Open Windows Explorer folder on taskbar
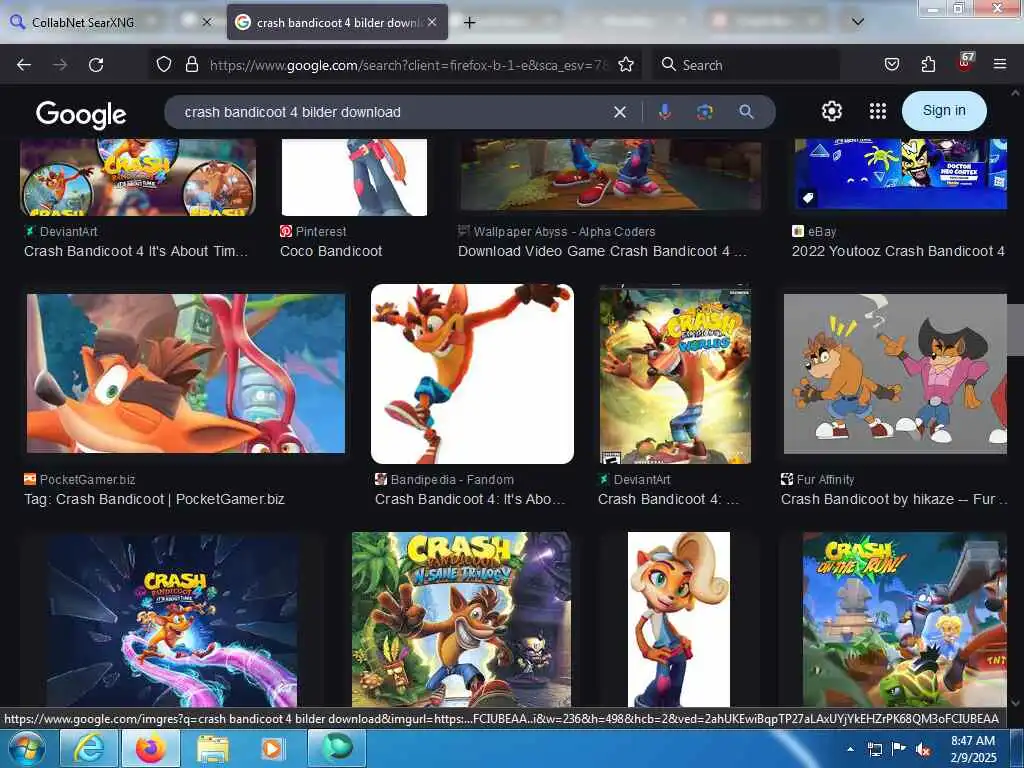 213,748
